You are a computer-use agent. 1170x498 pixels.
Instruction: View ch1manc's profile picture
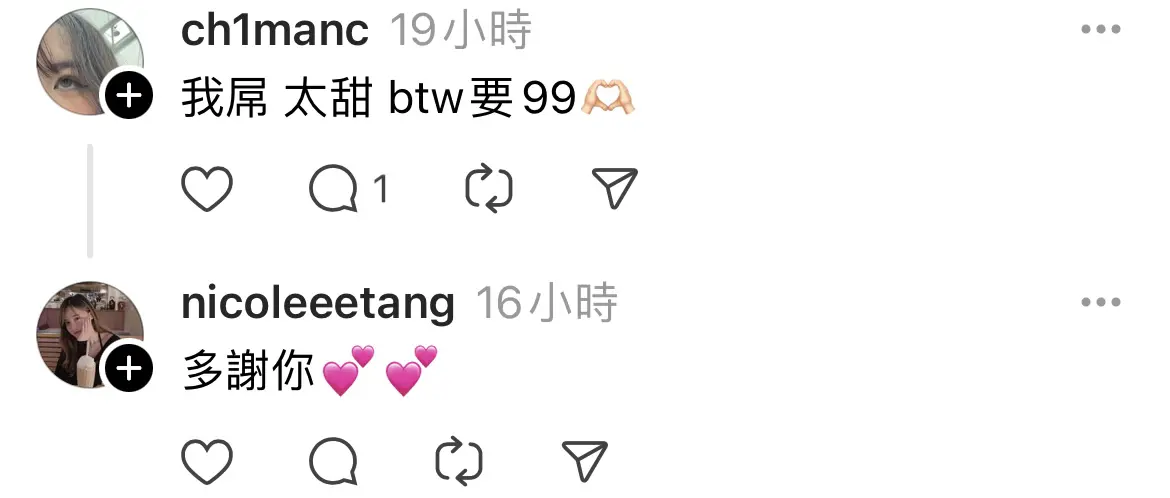(90, 61)
